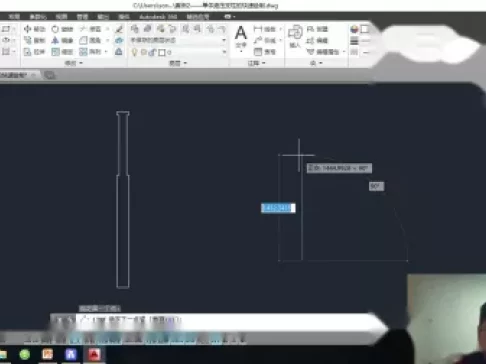Select the Linear dimension tool
The width and height of the screenshot is (486, 364).
pos(265,29)
